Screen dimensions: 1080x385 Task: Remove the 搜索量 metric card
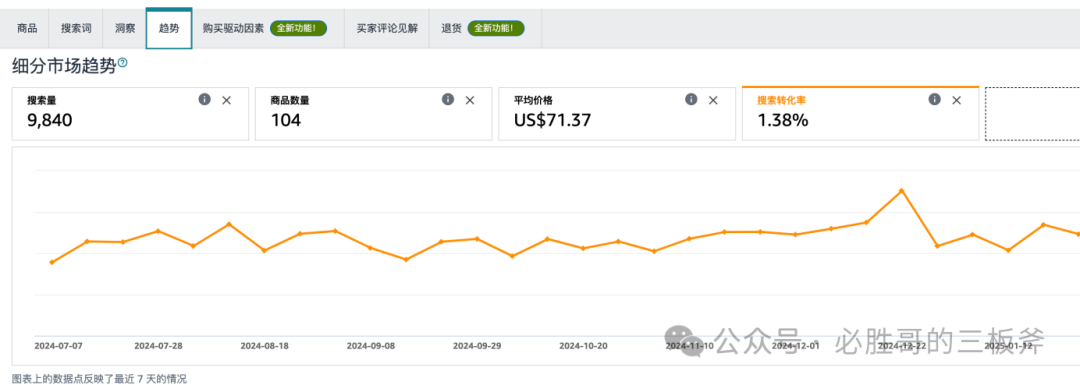[226, 100]
